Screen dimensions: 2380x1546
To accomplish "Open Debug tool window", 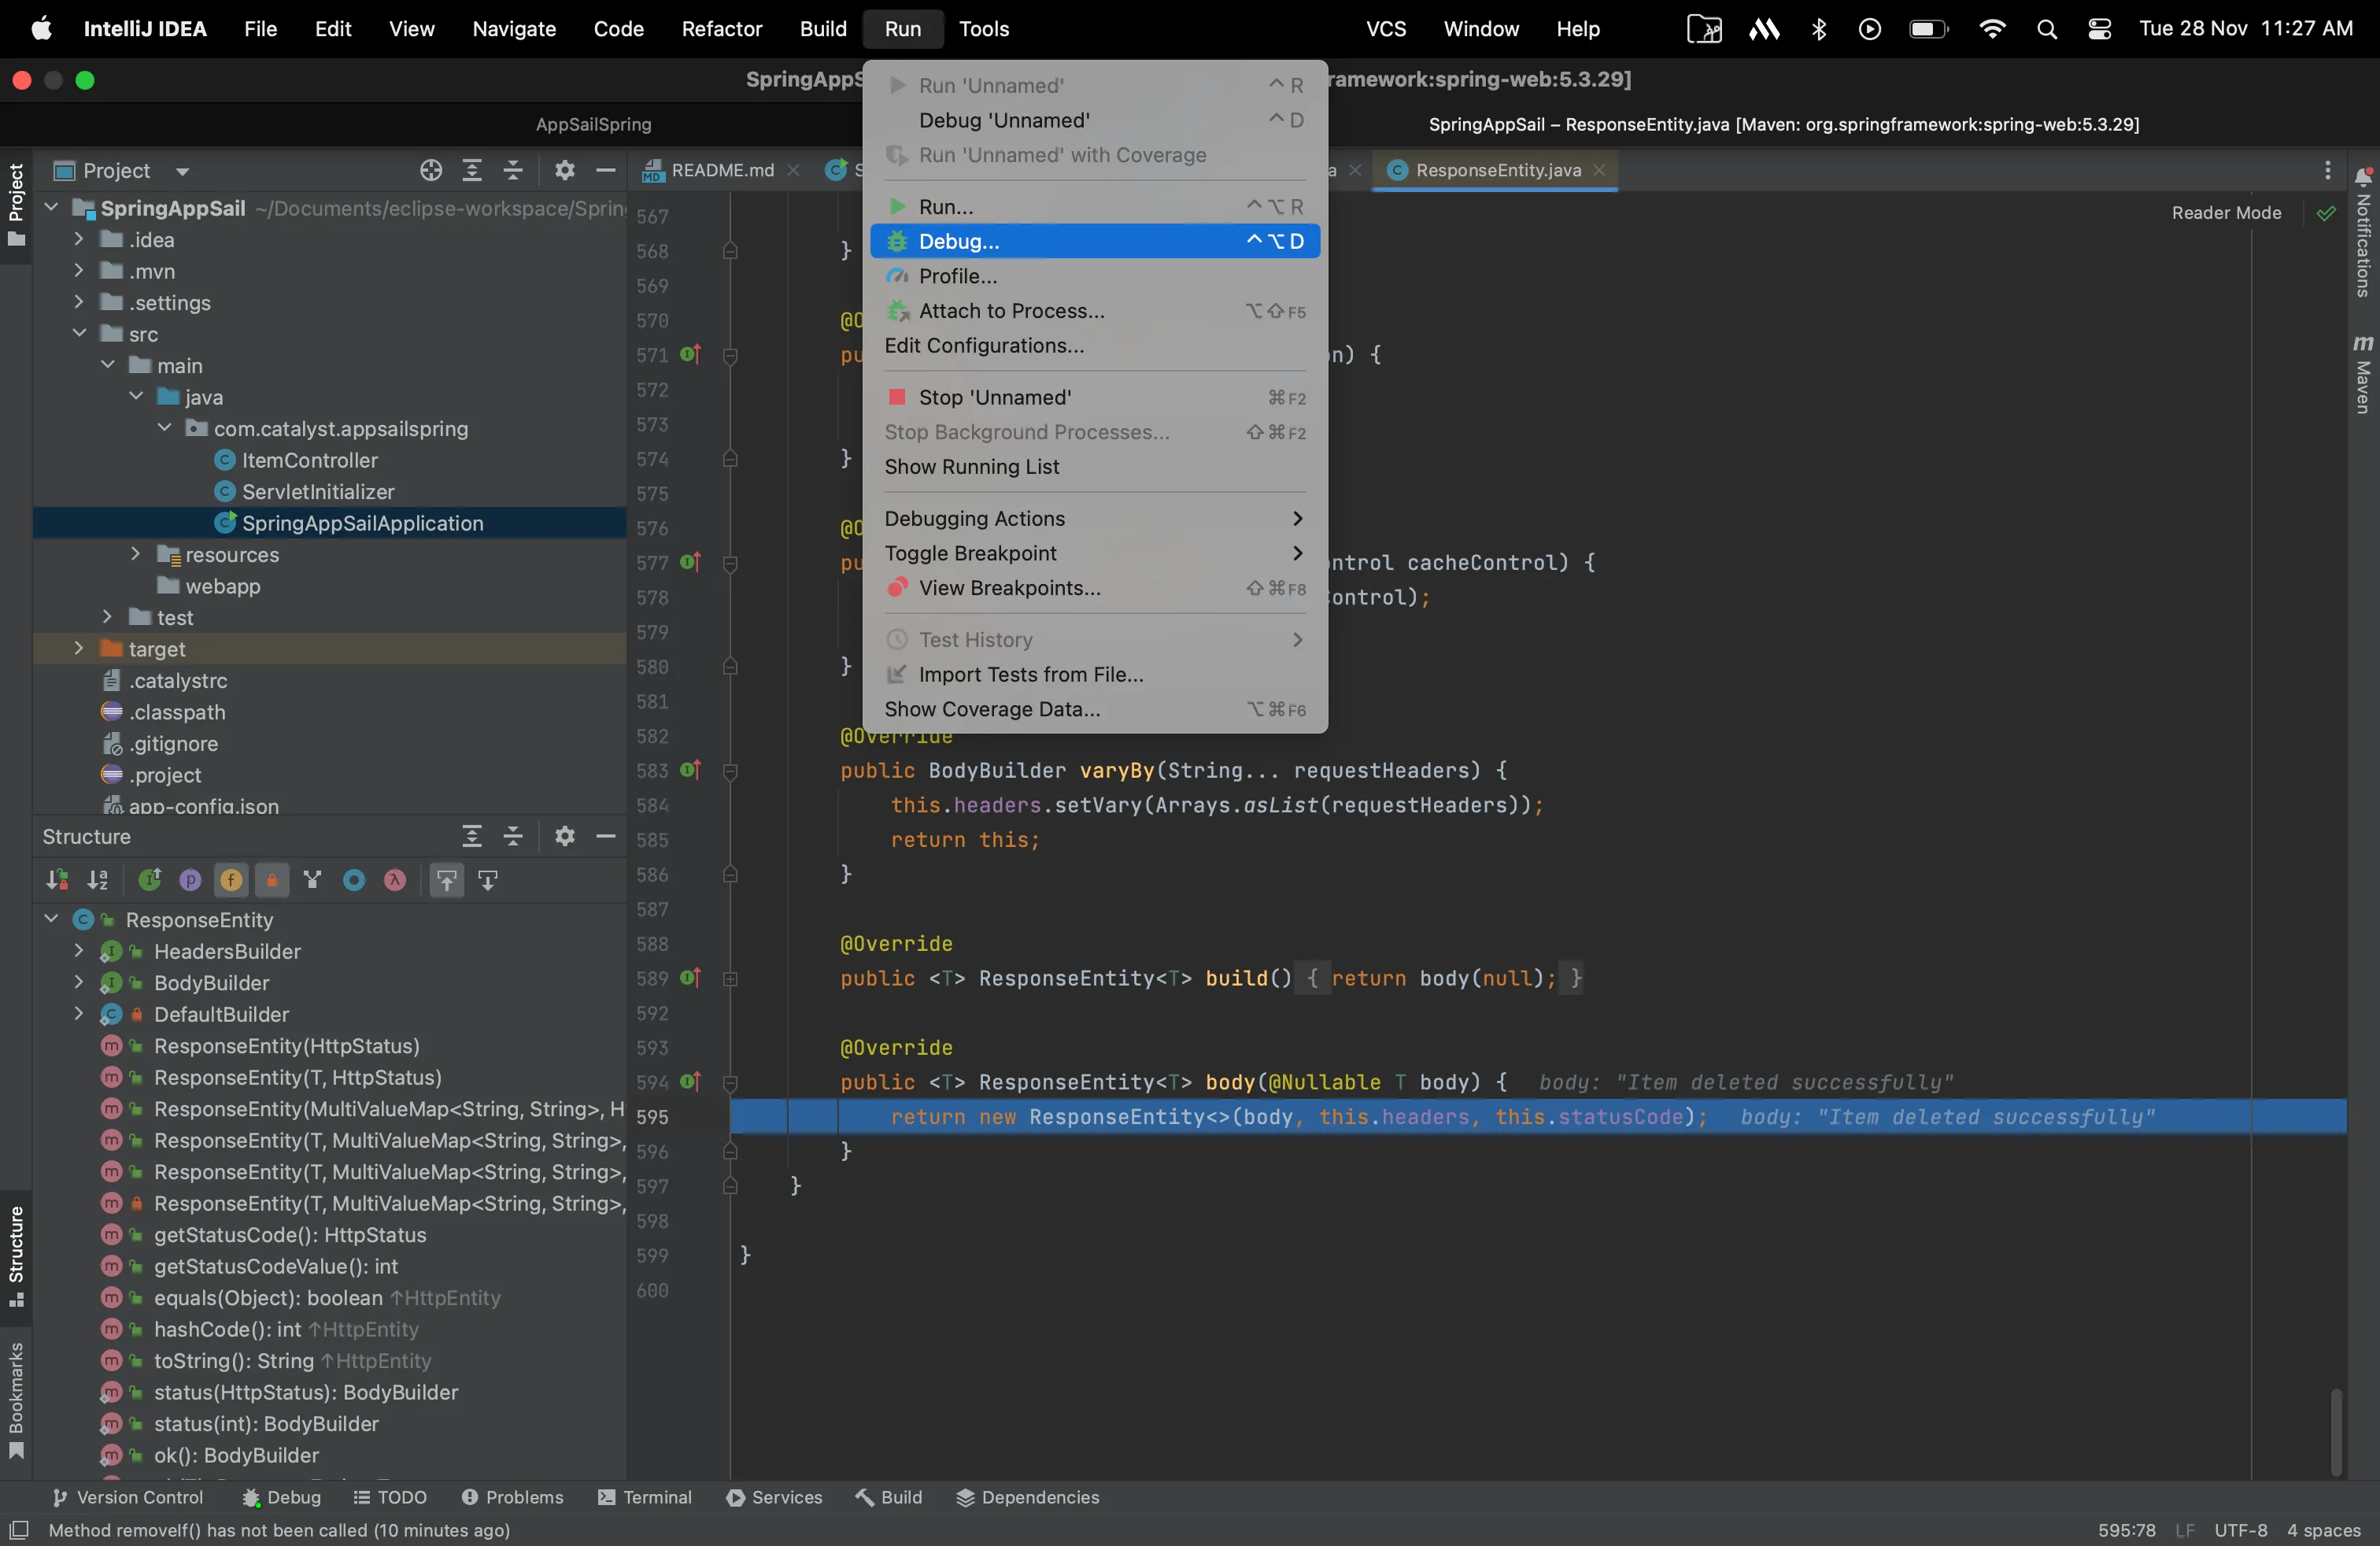I will (282, 1497).
